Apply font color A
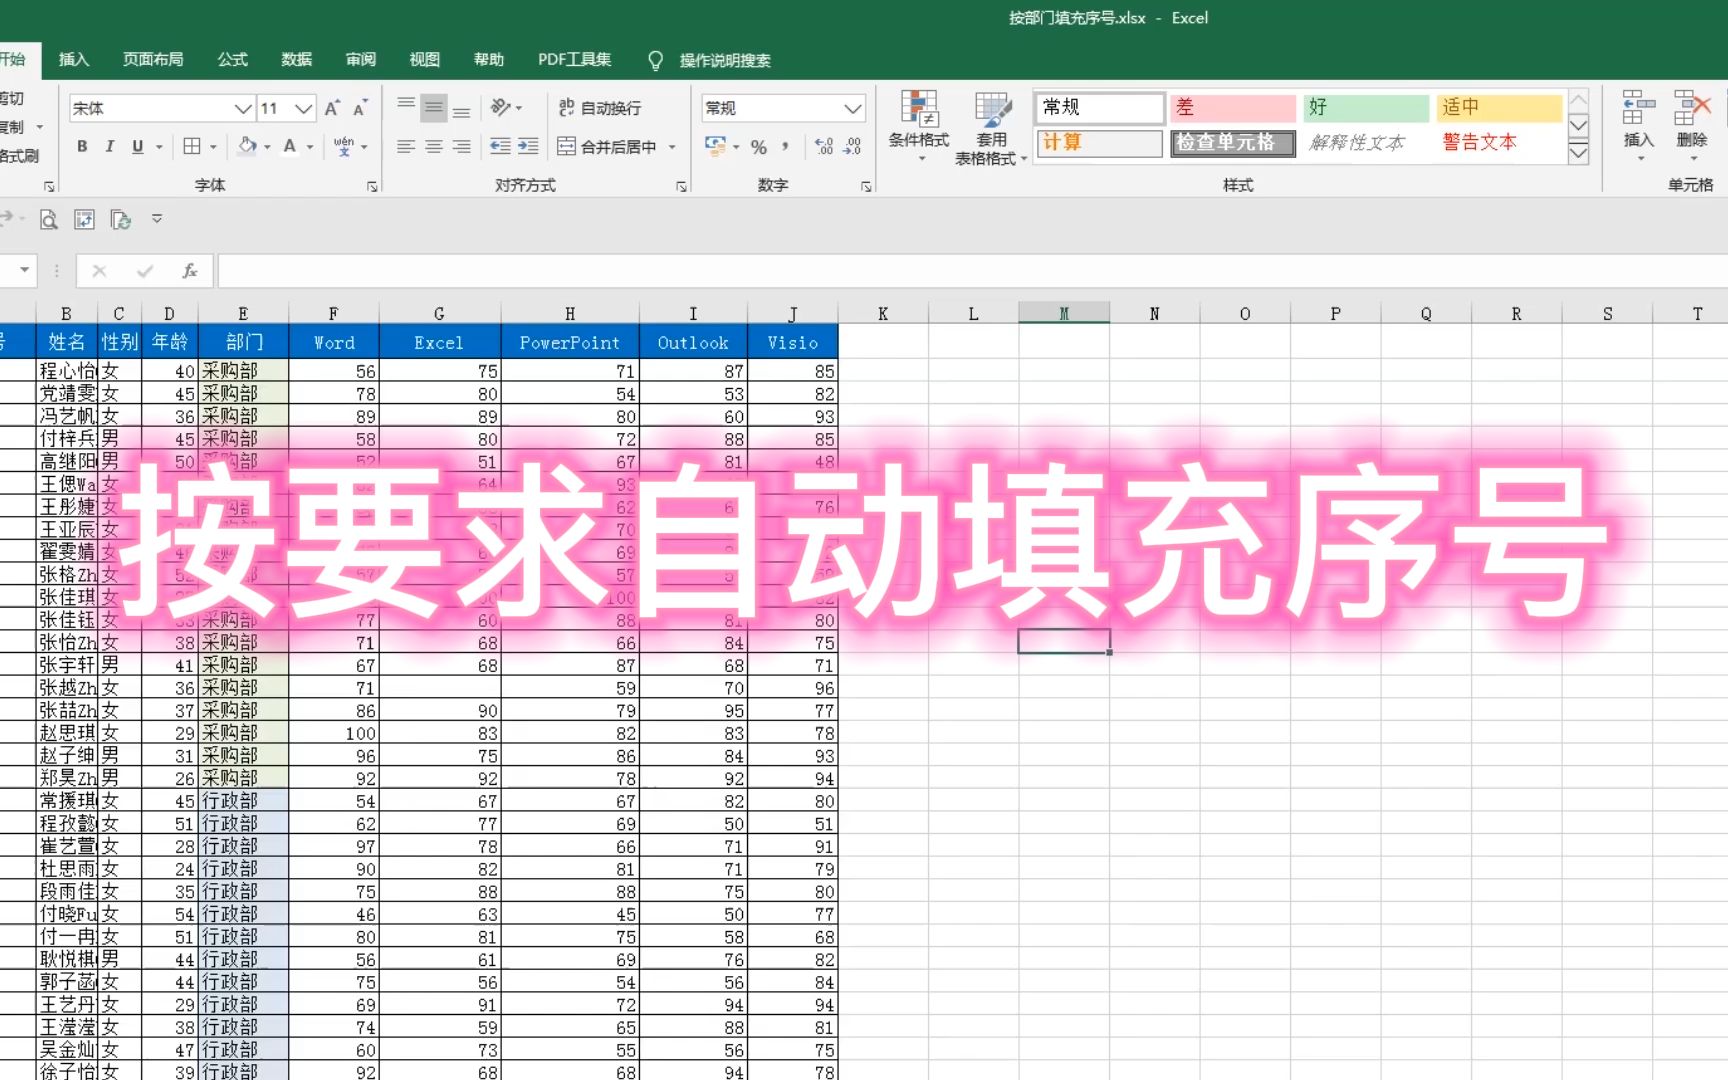 tap(289, 146)
